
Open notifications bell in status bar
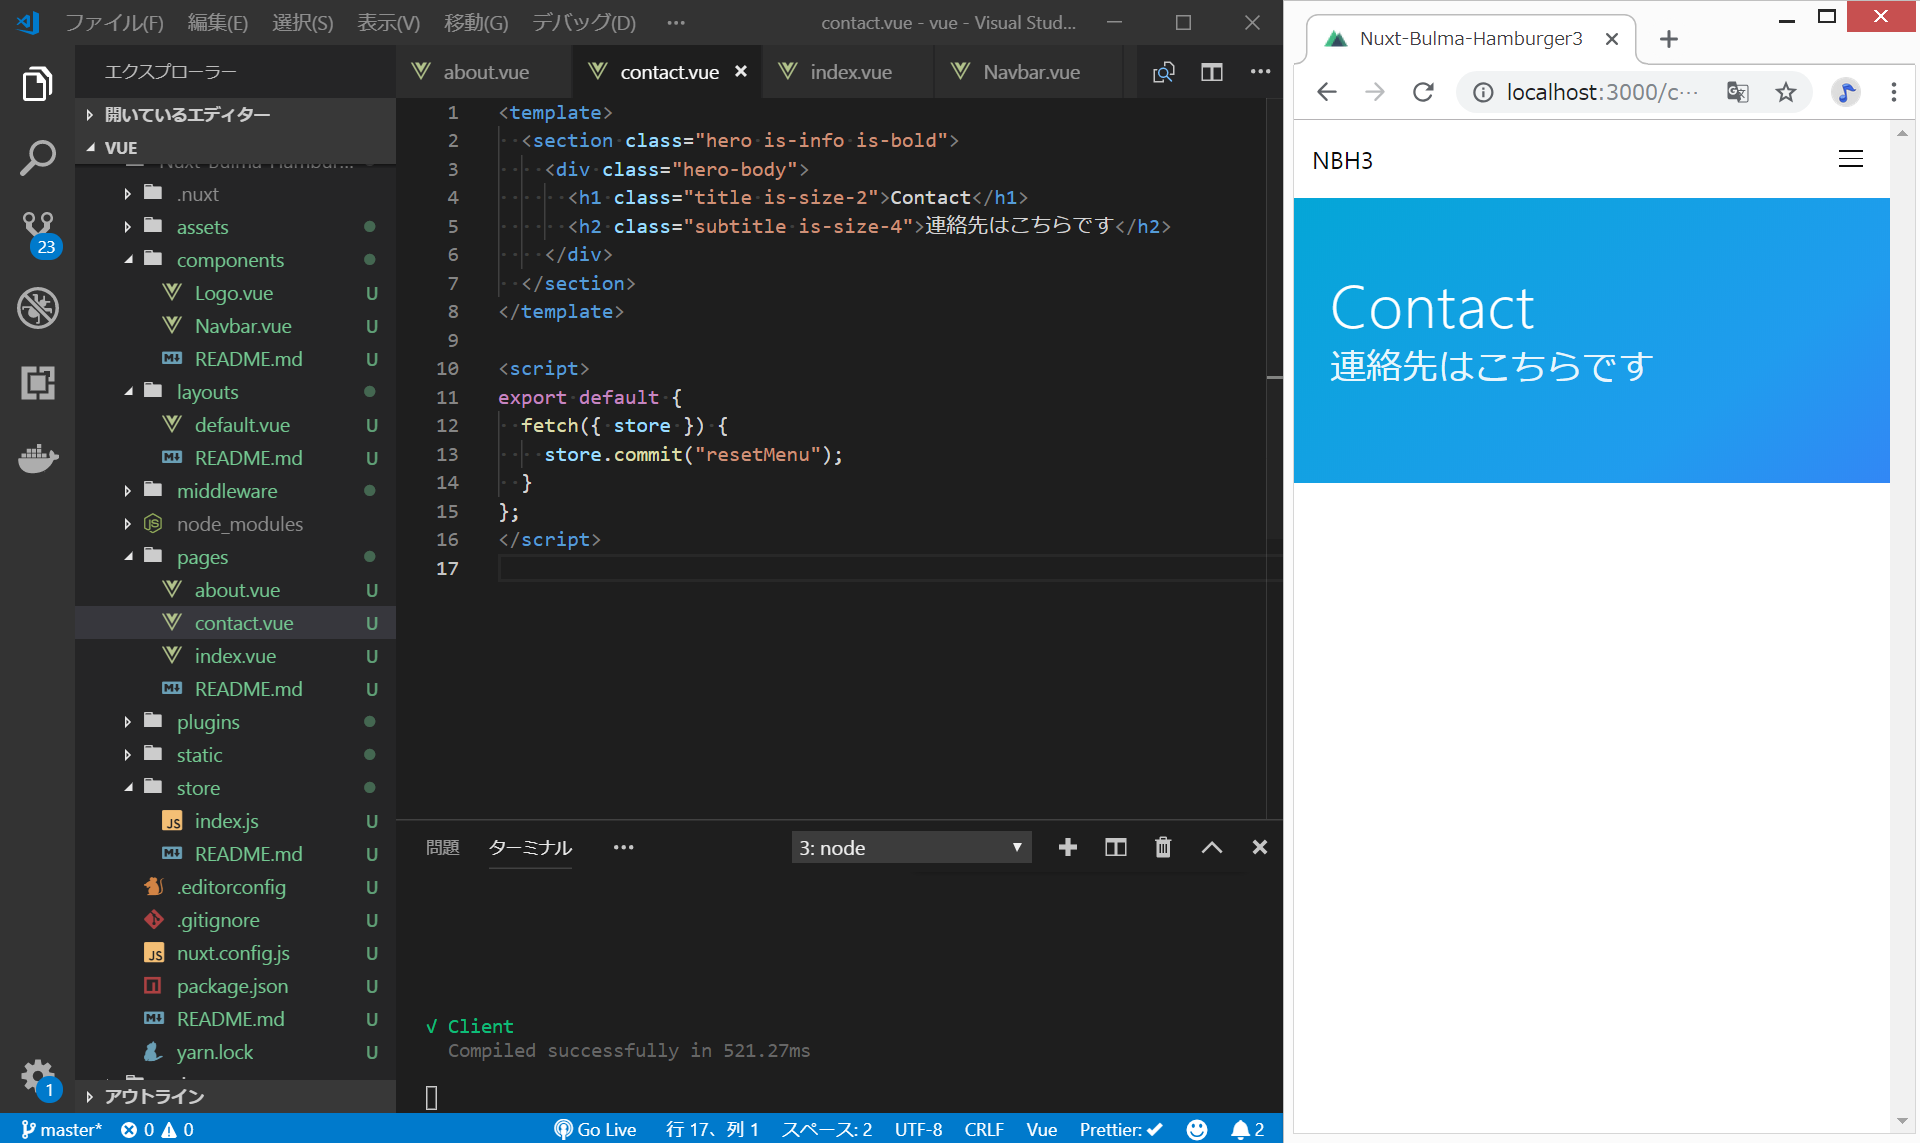point(1248,1129)
